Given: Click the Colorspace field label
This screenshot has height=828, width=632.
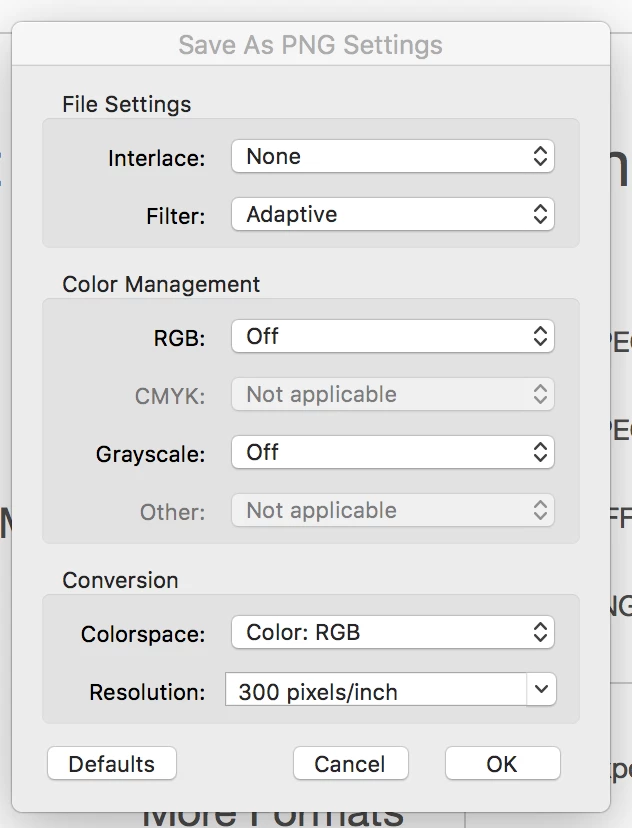Looking at the screenshot, I should (143, 634).
